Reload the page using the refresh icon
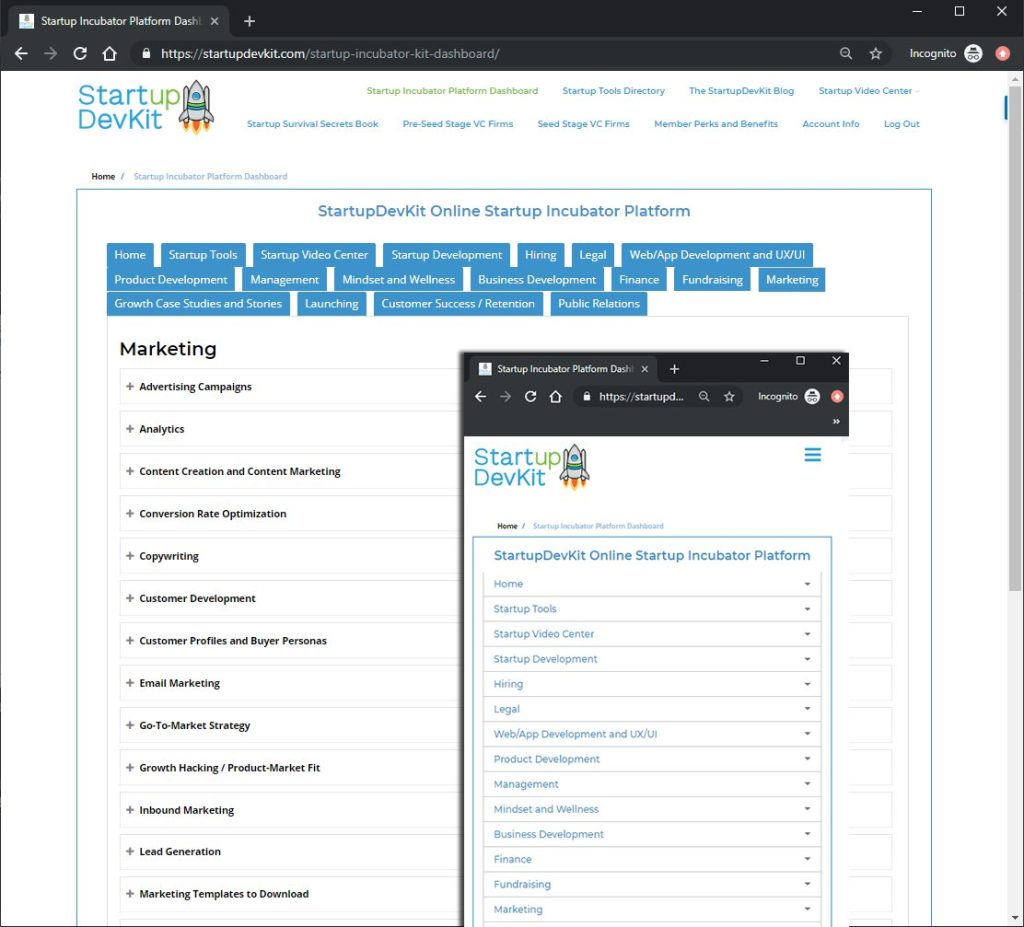 tap(79, 53)
